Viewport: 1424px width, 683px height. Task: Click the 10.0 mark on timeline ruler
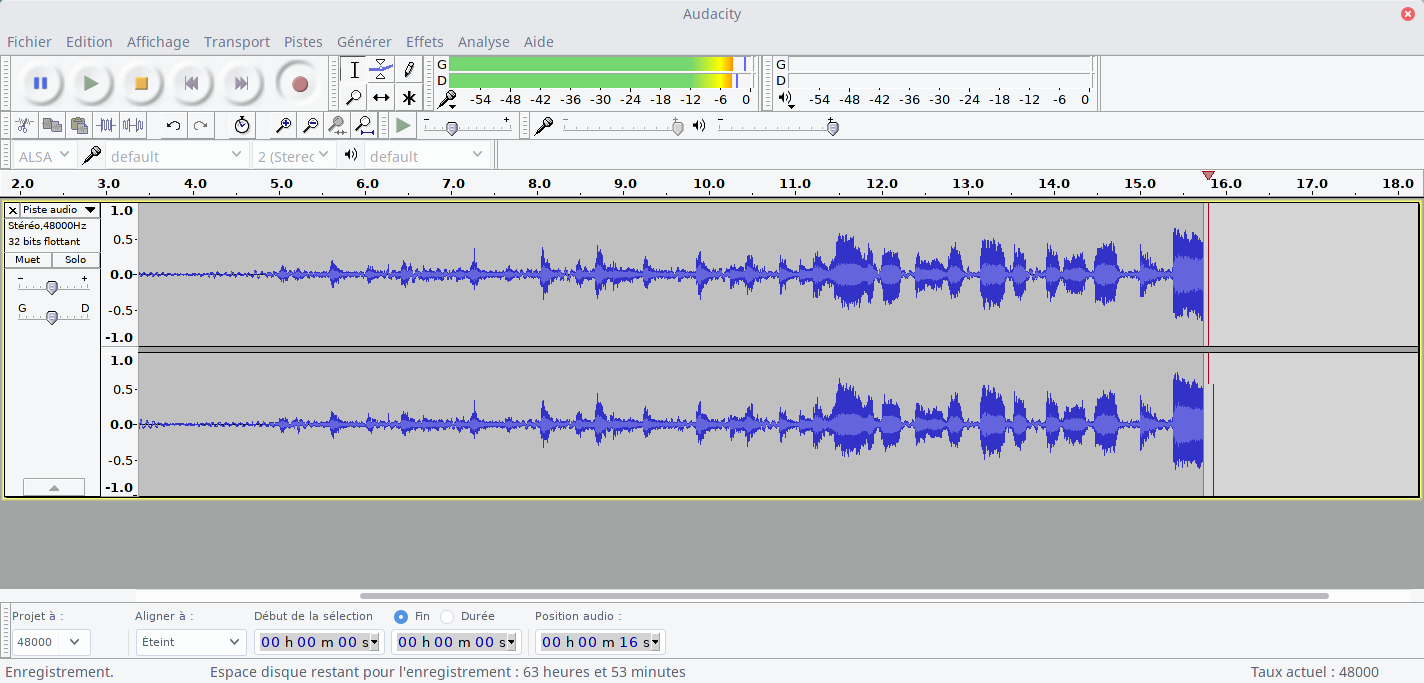click(x=709, y=184)
